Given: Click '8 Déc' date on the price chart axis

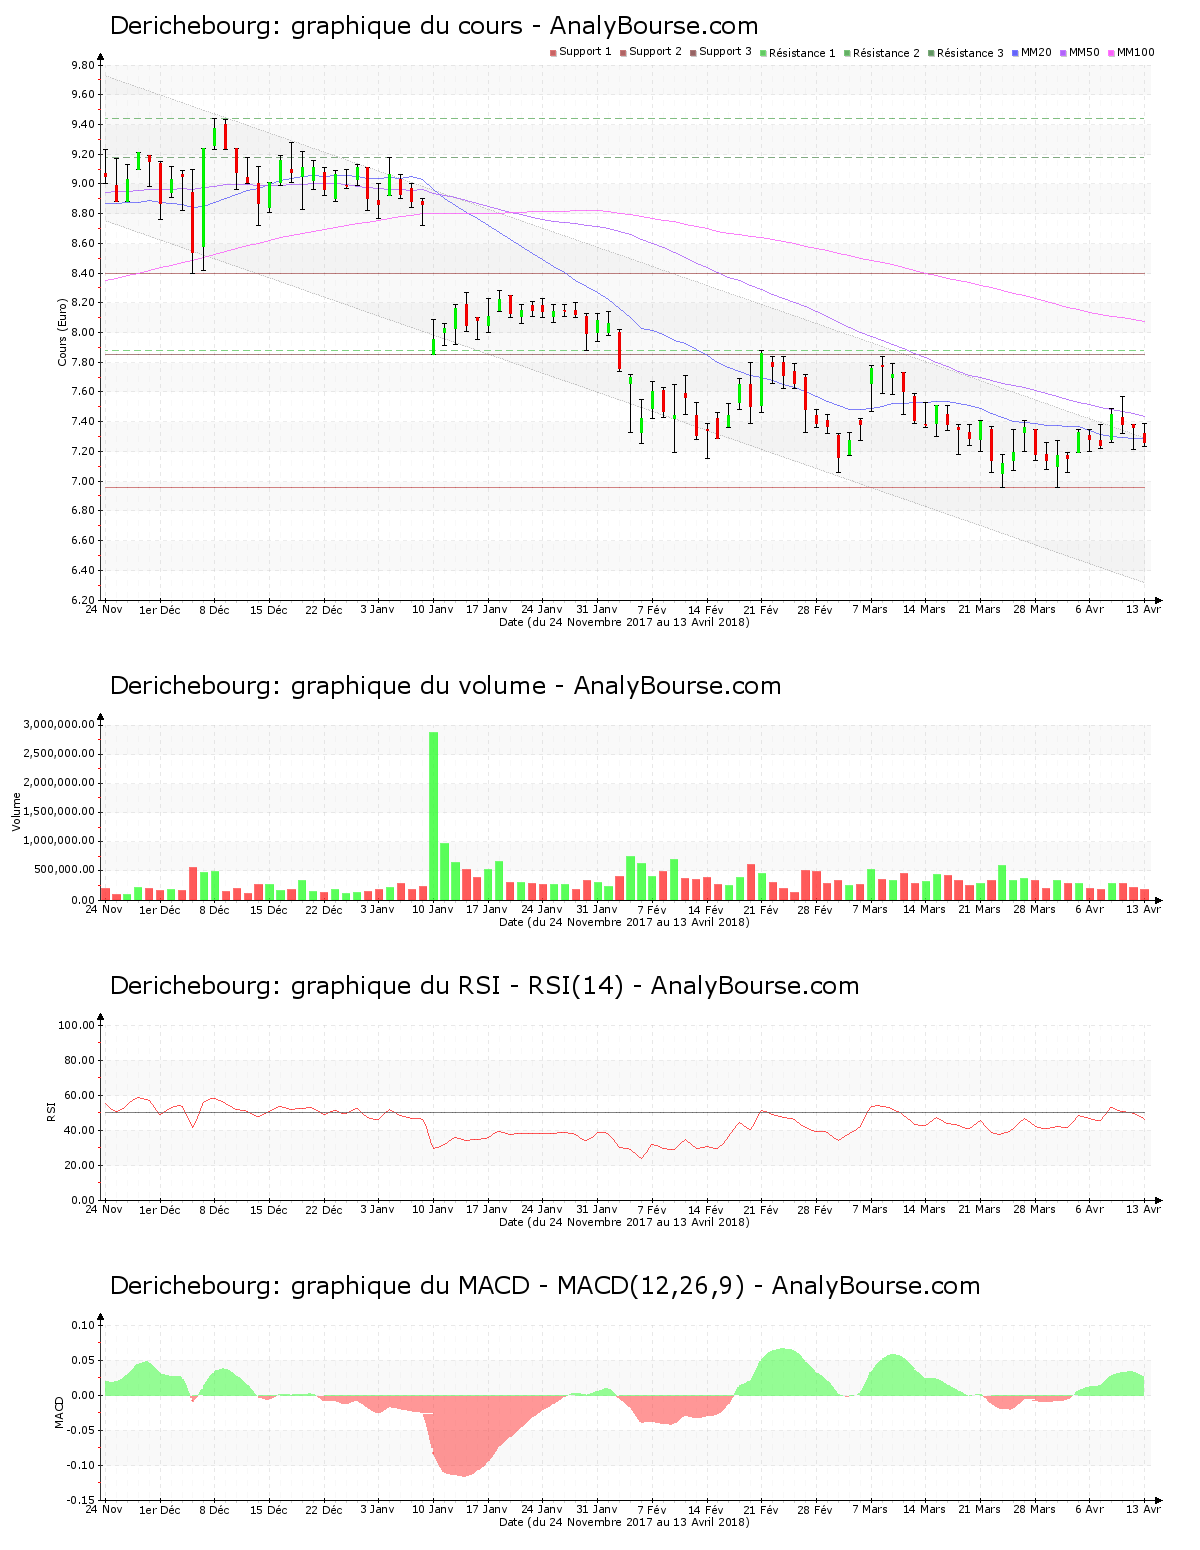Looking at the screenshot, I should click(214, 609).
